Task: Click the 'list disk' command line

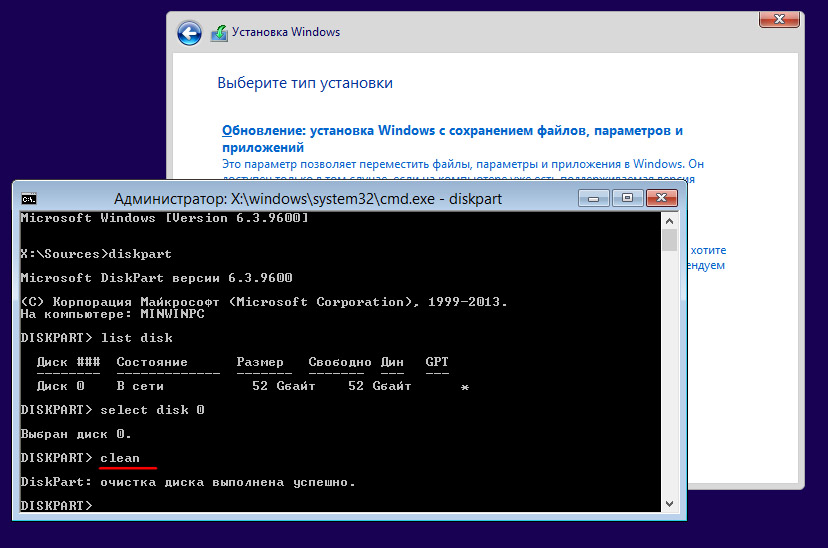Action: (x=97, y=338)
